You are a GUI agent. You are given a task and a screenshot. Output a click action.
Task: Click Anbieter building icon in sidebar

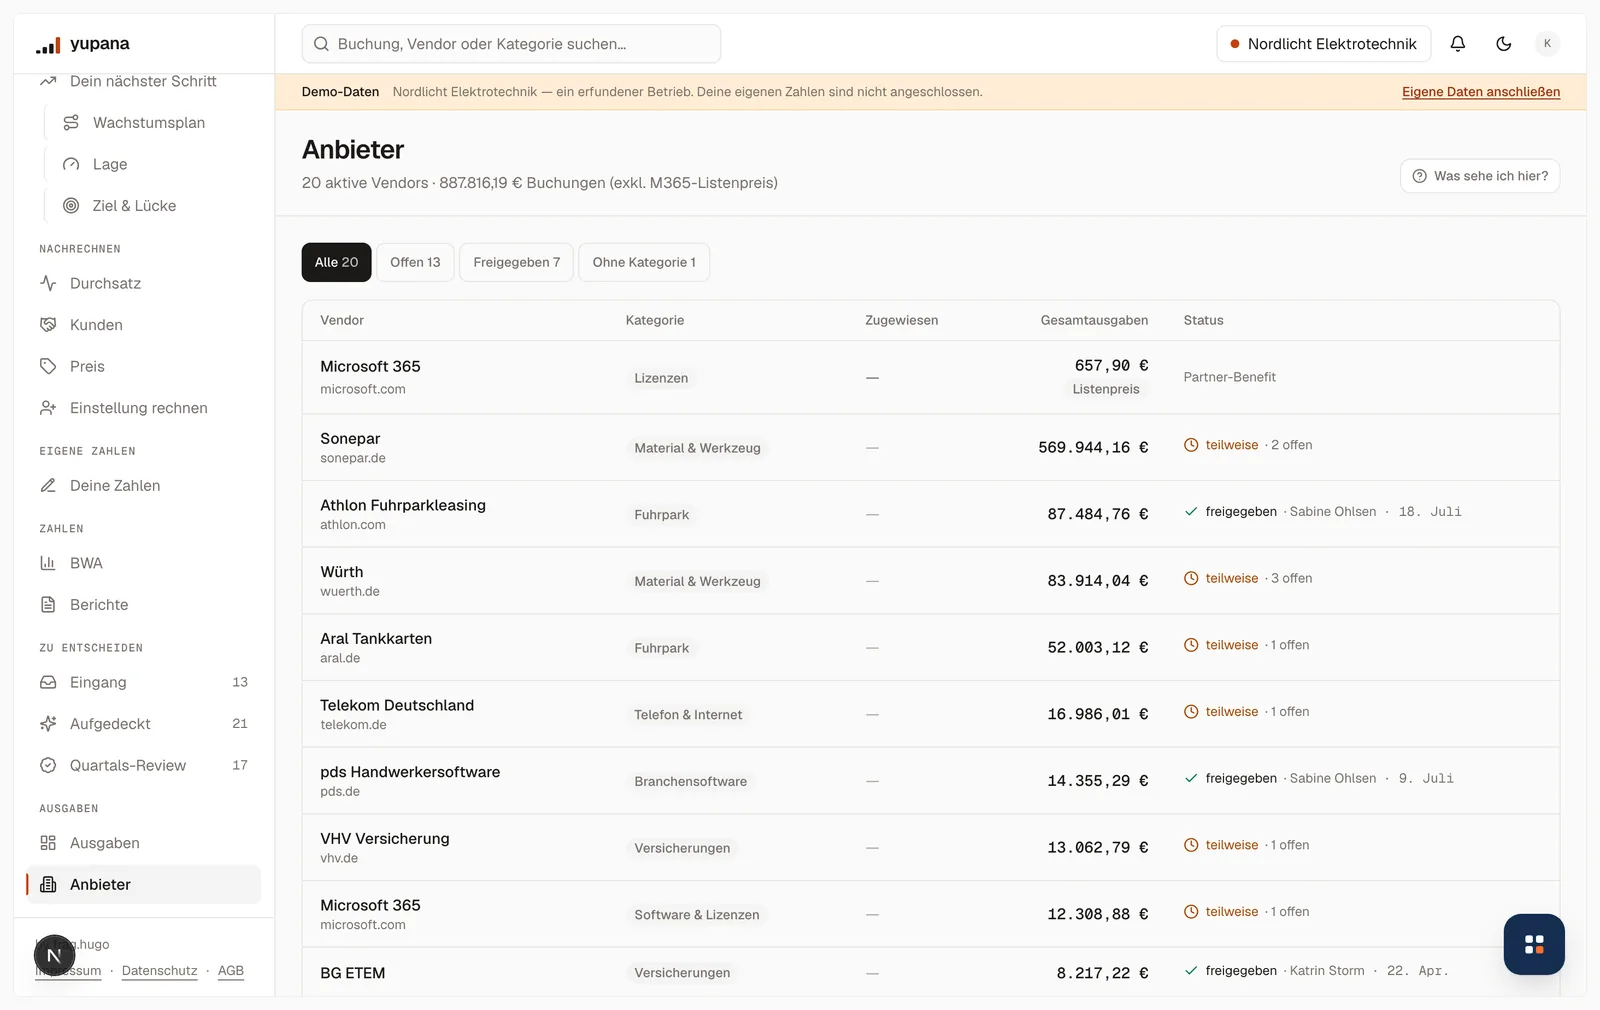[48, 884]
